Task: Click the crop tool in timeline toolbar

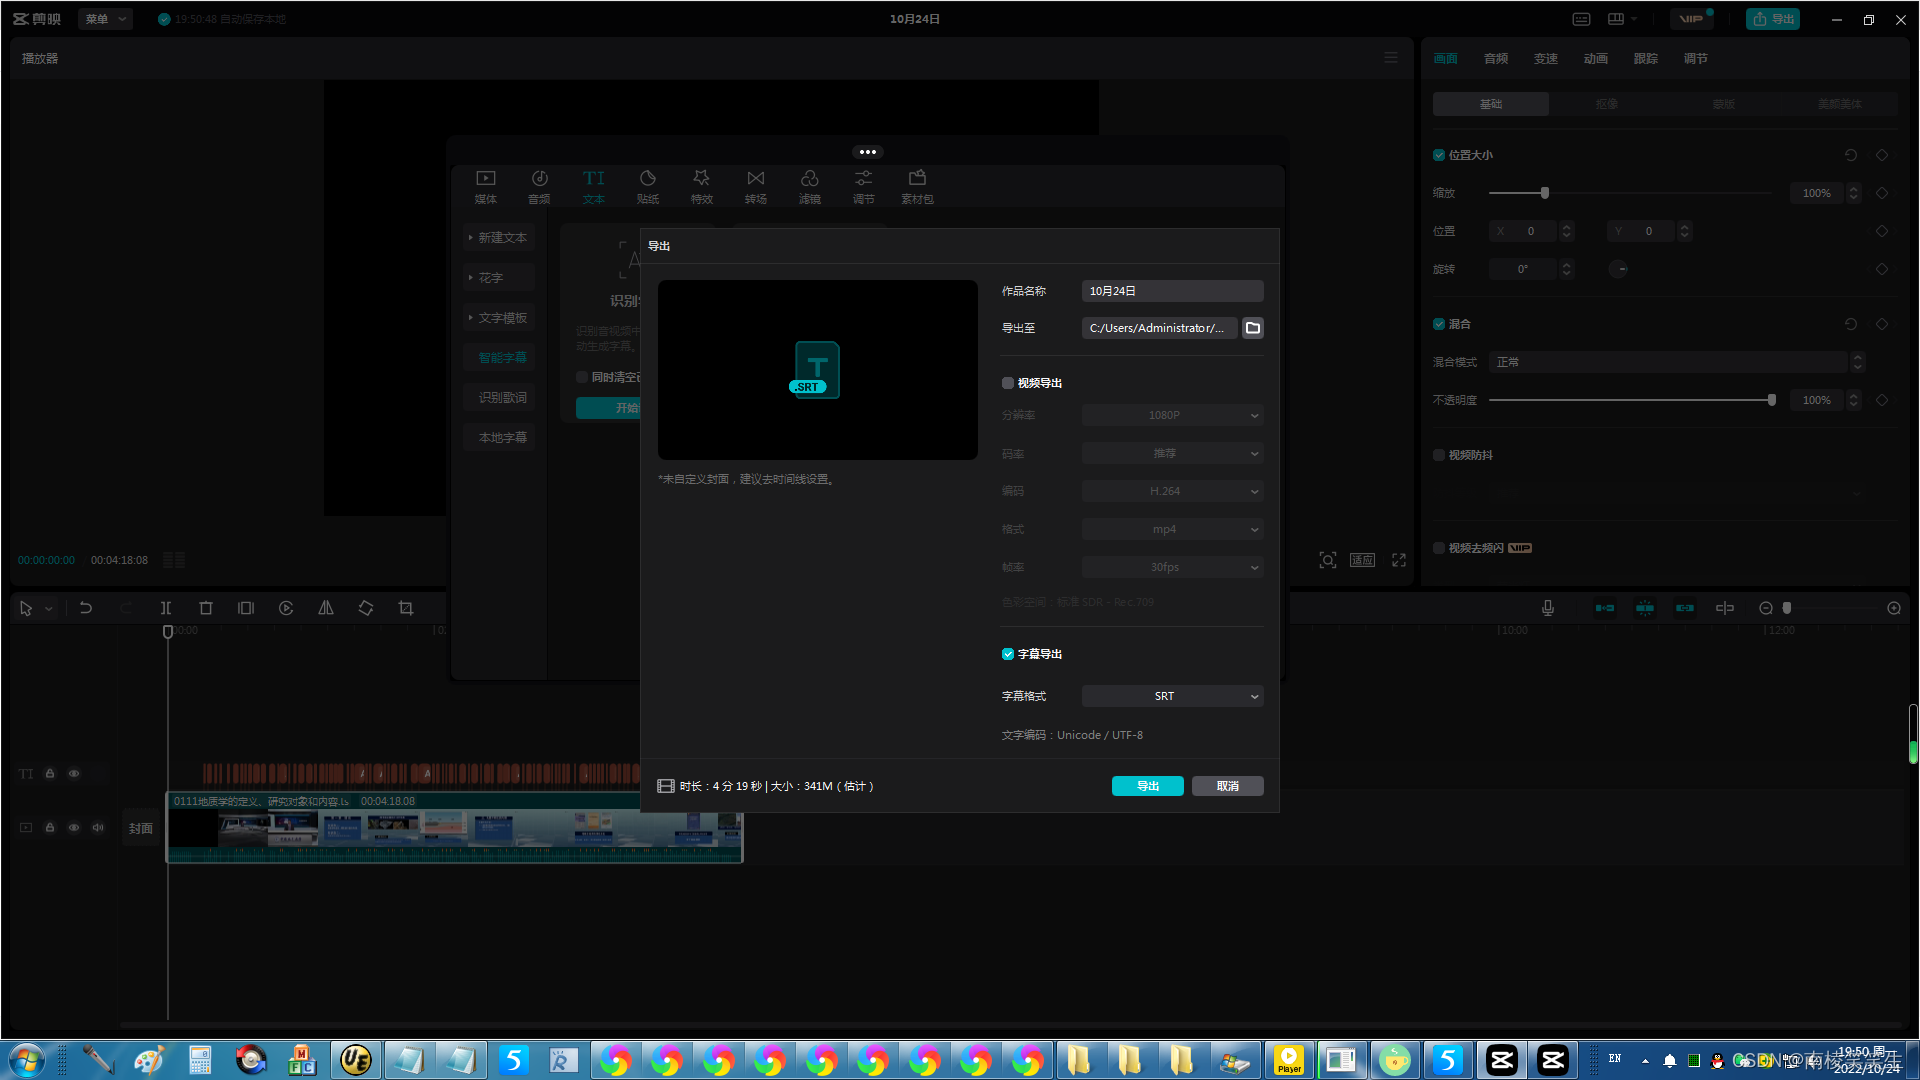Action: [x=406, y=608]
